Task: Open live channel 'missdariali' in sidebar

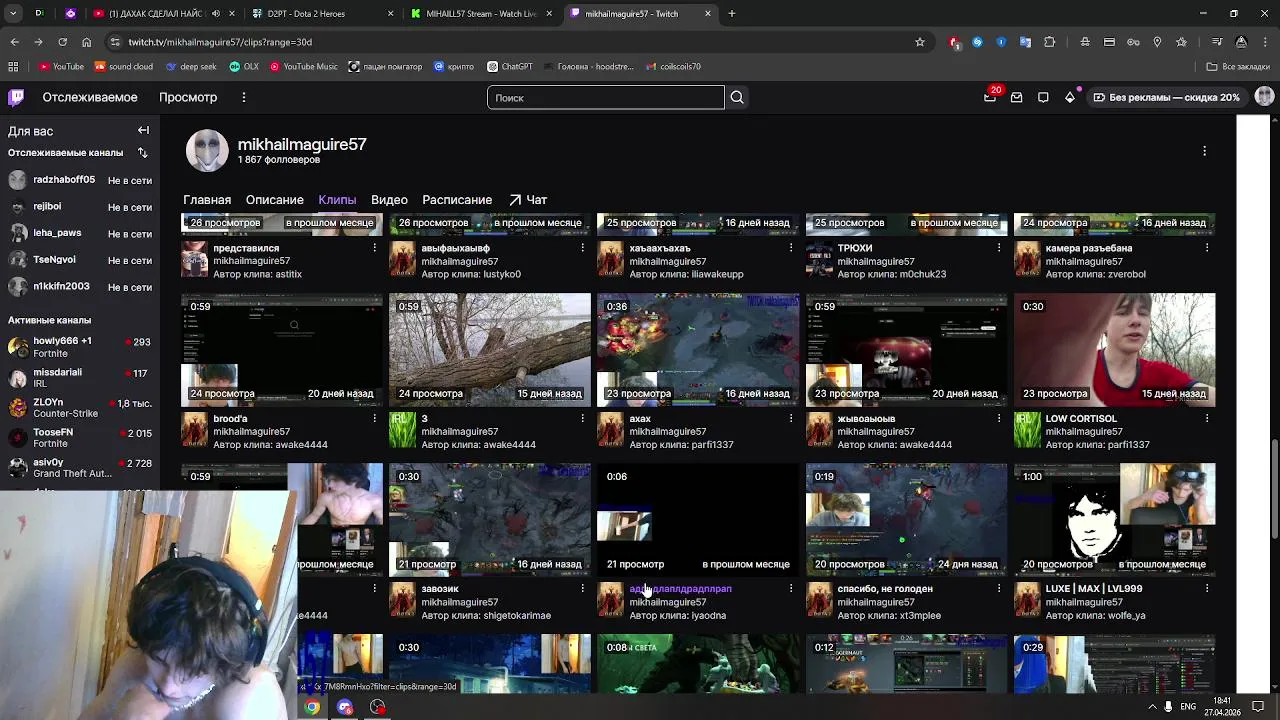Action: pos(80,377)
